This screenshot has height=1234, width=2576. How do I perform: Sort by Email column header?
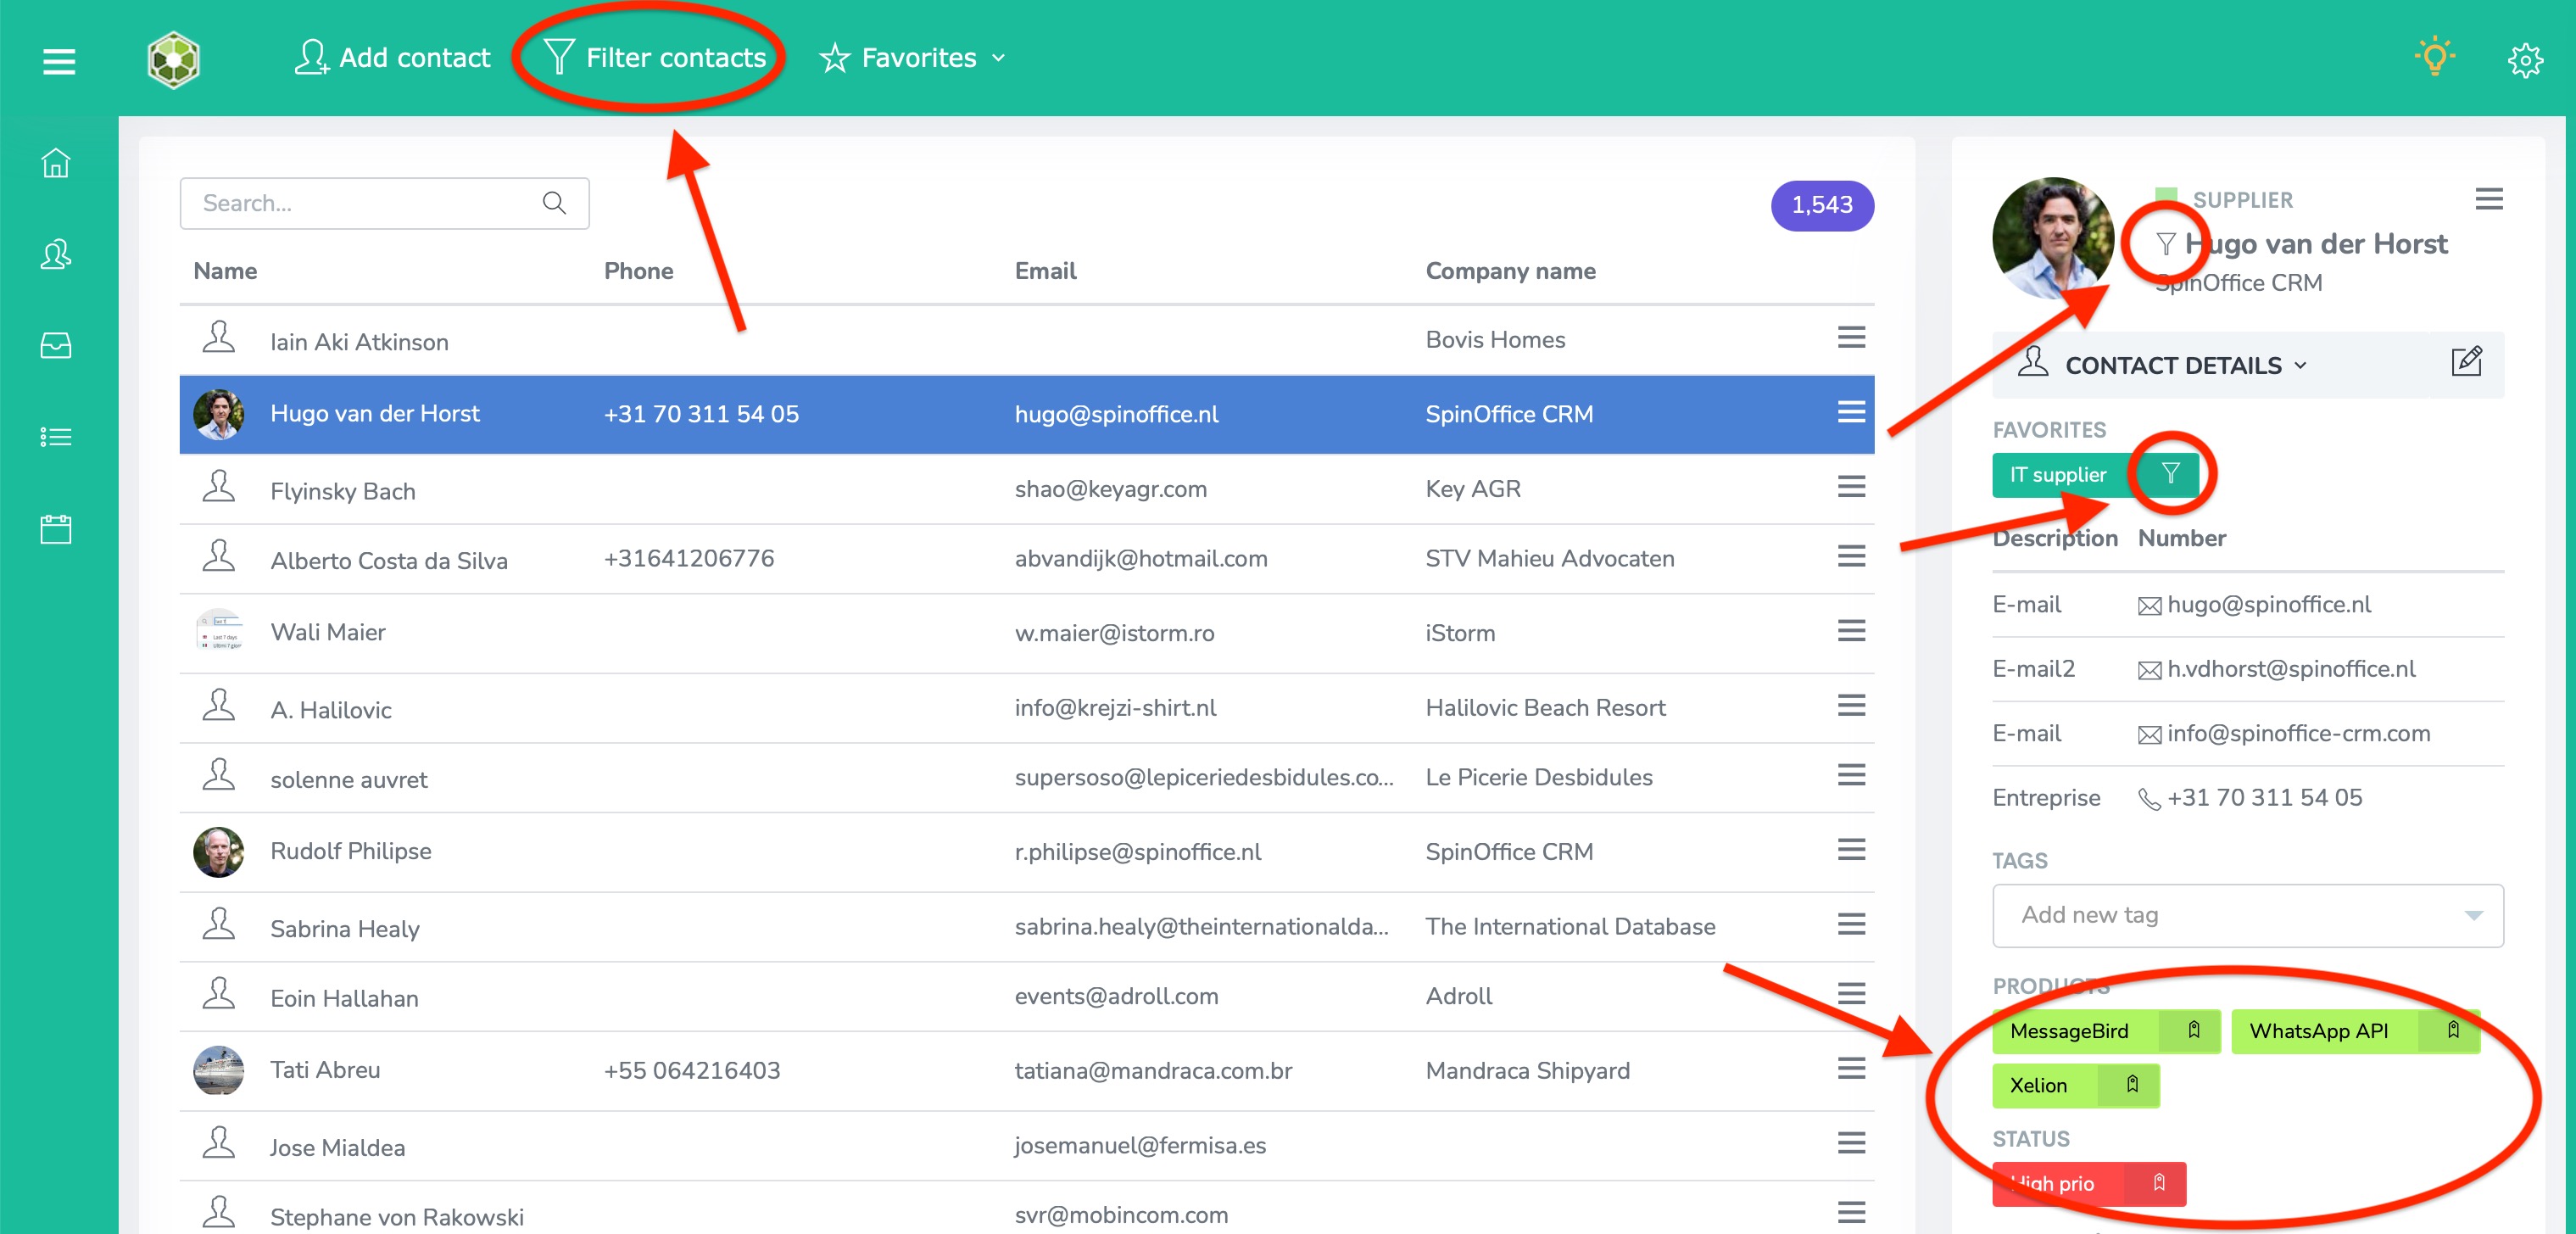(1045, 271)
